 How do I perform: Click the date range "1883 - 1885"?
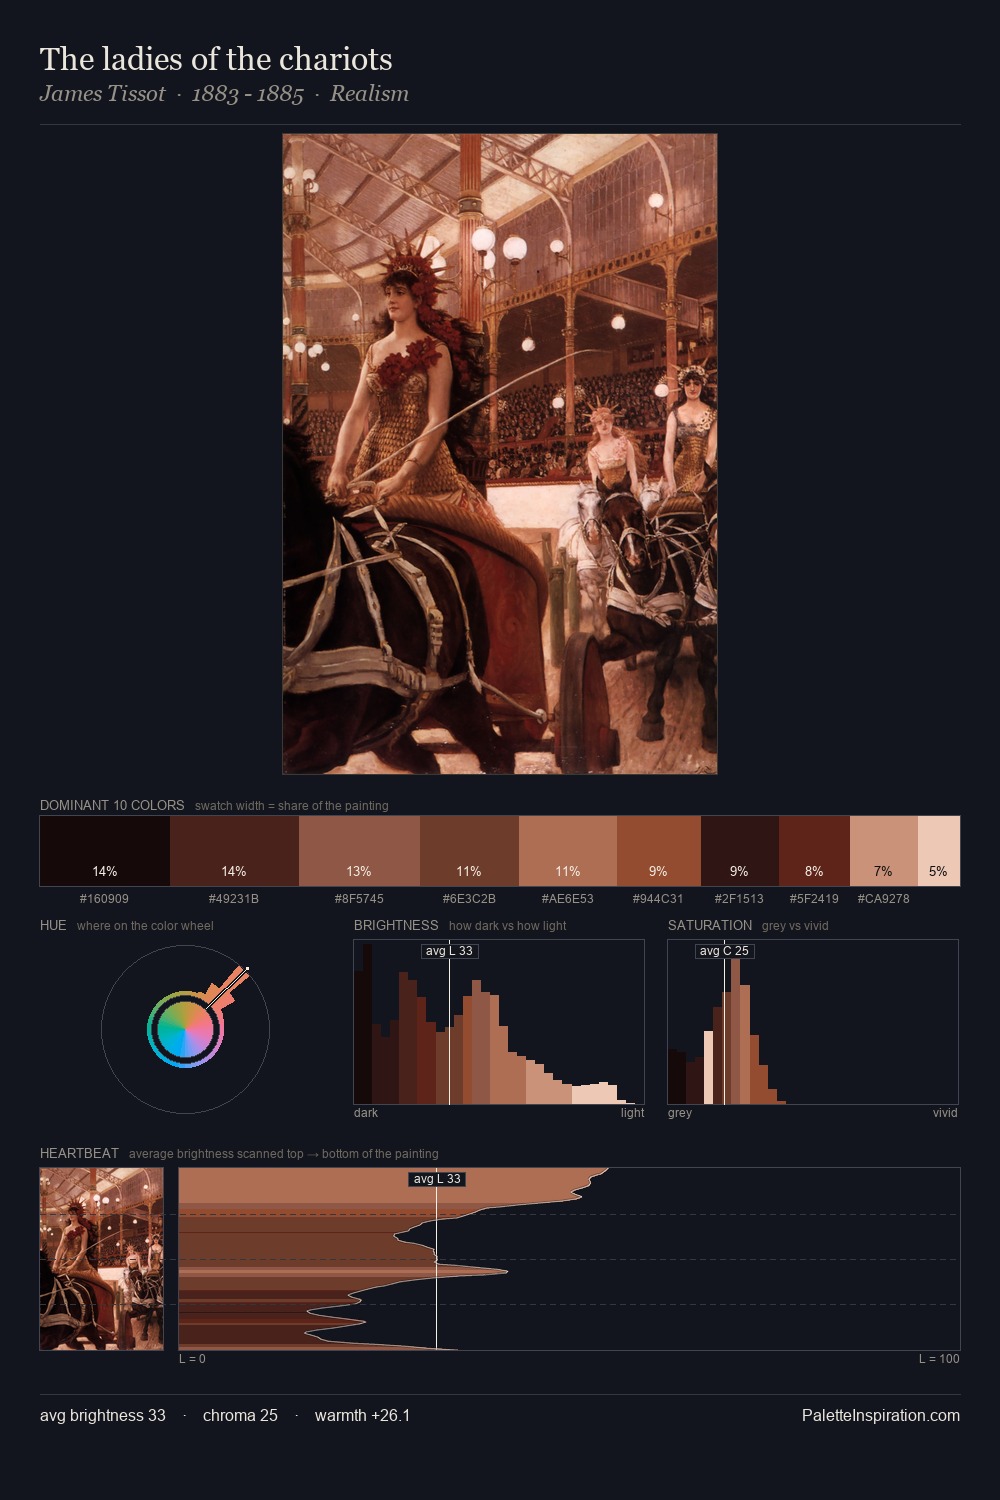click(247, 94)
